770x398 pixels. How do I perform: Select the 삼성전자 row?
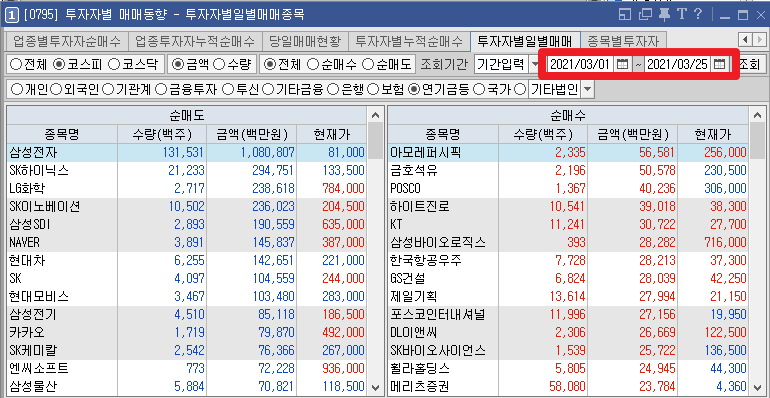(187, 152)
